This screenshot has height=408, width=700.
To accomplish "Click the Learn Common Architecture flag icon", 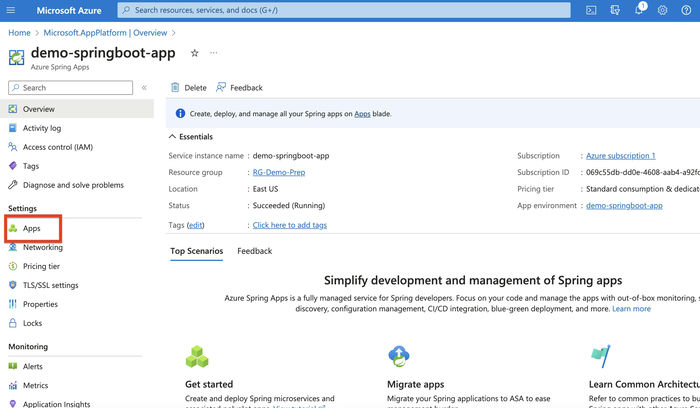I will click(600, 356).
